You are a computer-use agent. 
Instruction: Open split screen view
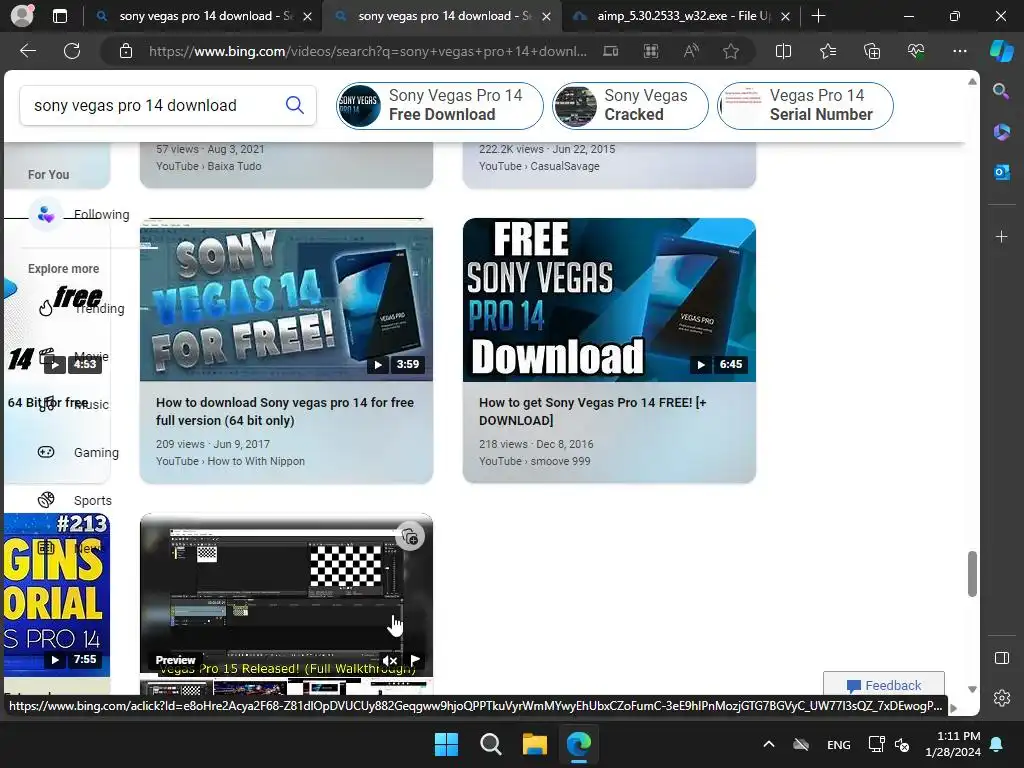(x=783, y=51)
